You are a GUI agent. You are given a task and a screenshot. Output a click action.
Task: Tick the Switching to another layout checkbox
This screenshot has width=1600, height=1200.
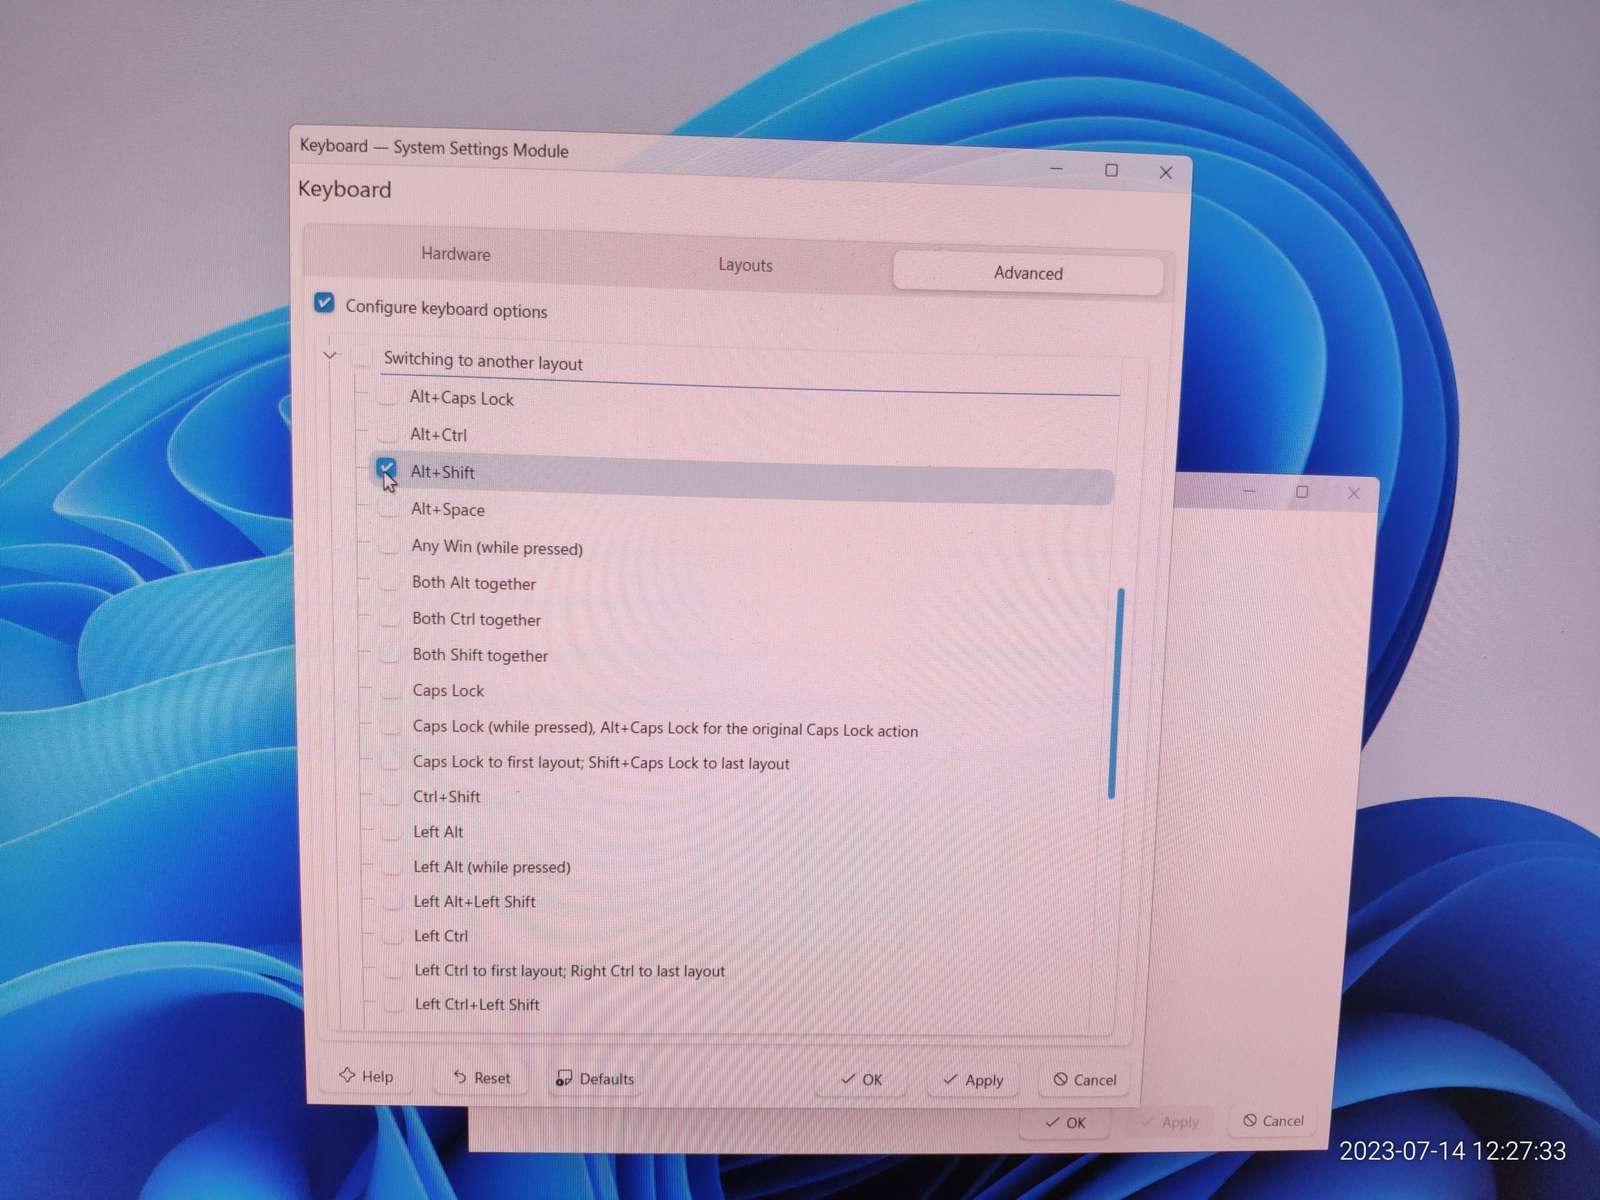pyautogui.click(x=362, y=357)
